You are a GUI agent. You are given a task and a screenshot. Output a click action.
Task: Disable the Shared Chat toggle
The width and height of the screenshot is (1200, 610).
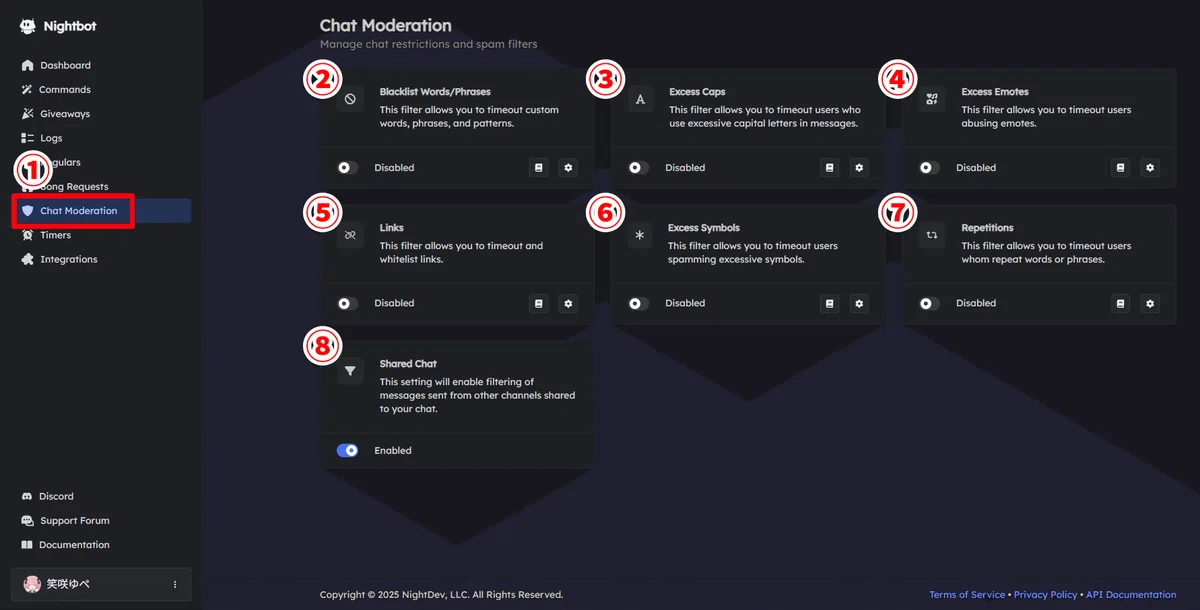pyautogui.click(x=347, y=451)
